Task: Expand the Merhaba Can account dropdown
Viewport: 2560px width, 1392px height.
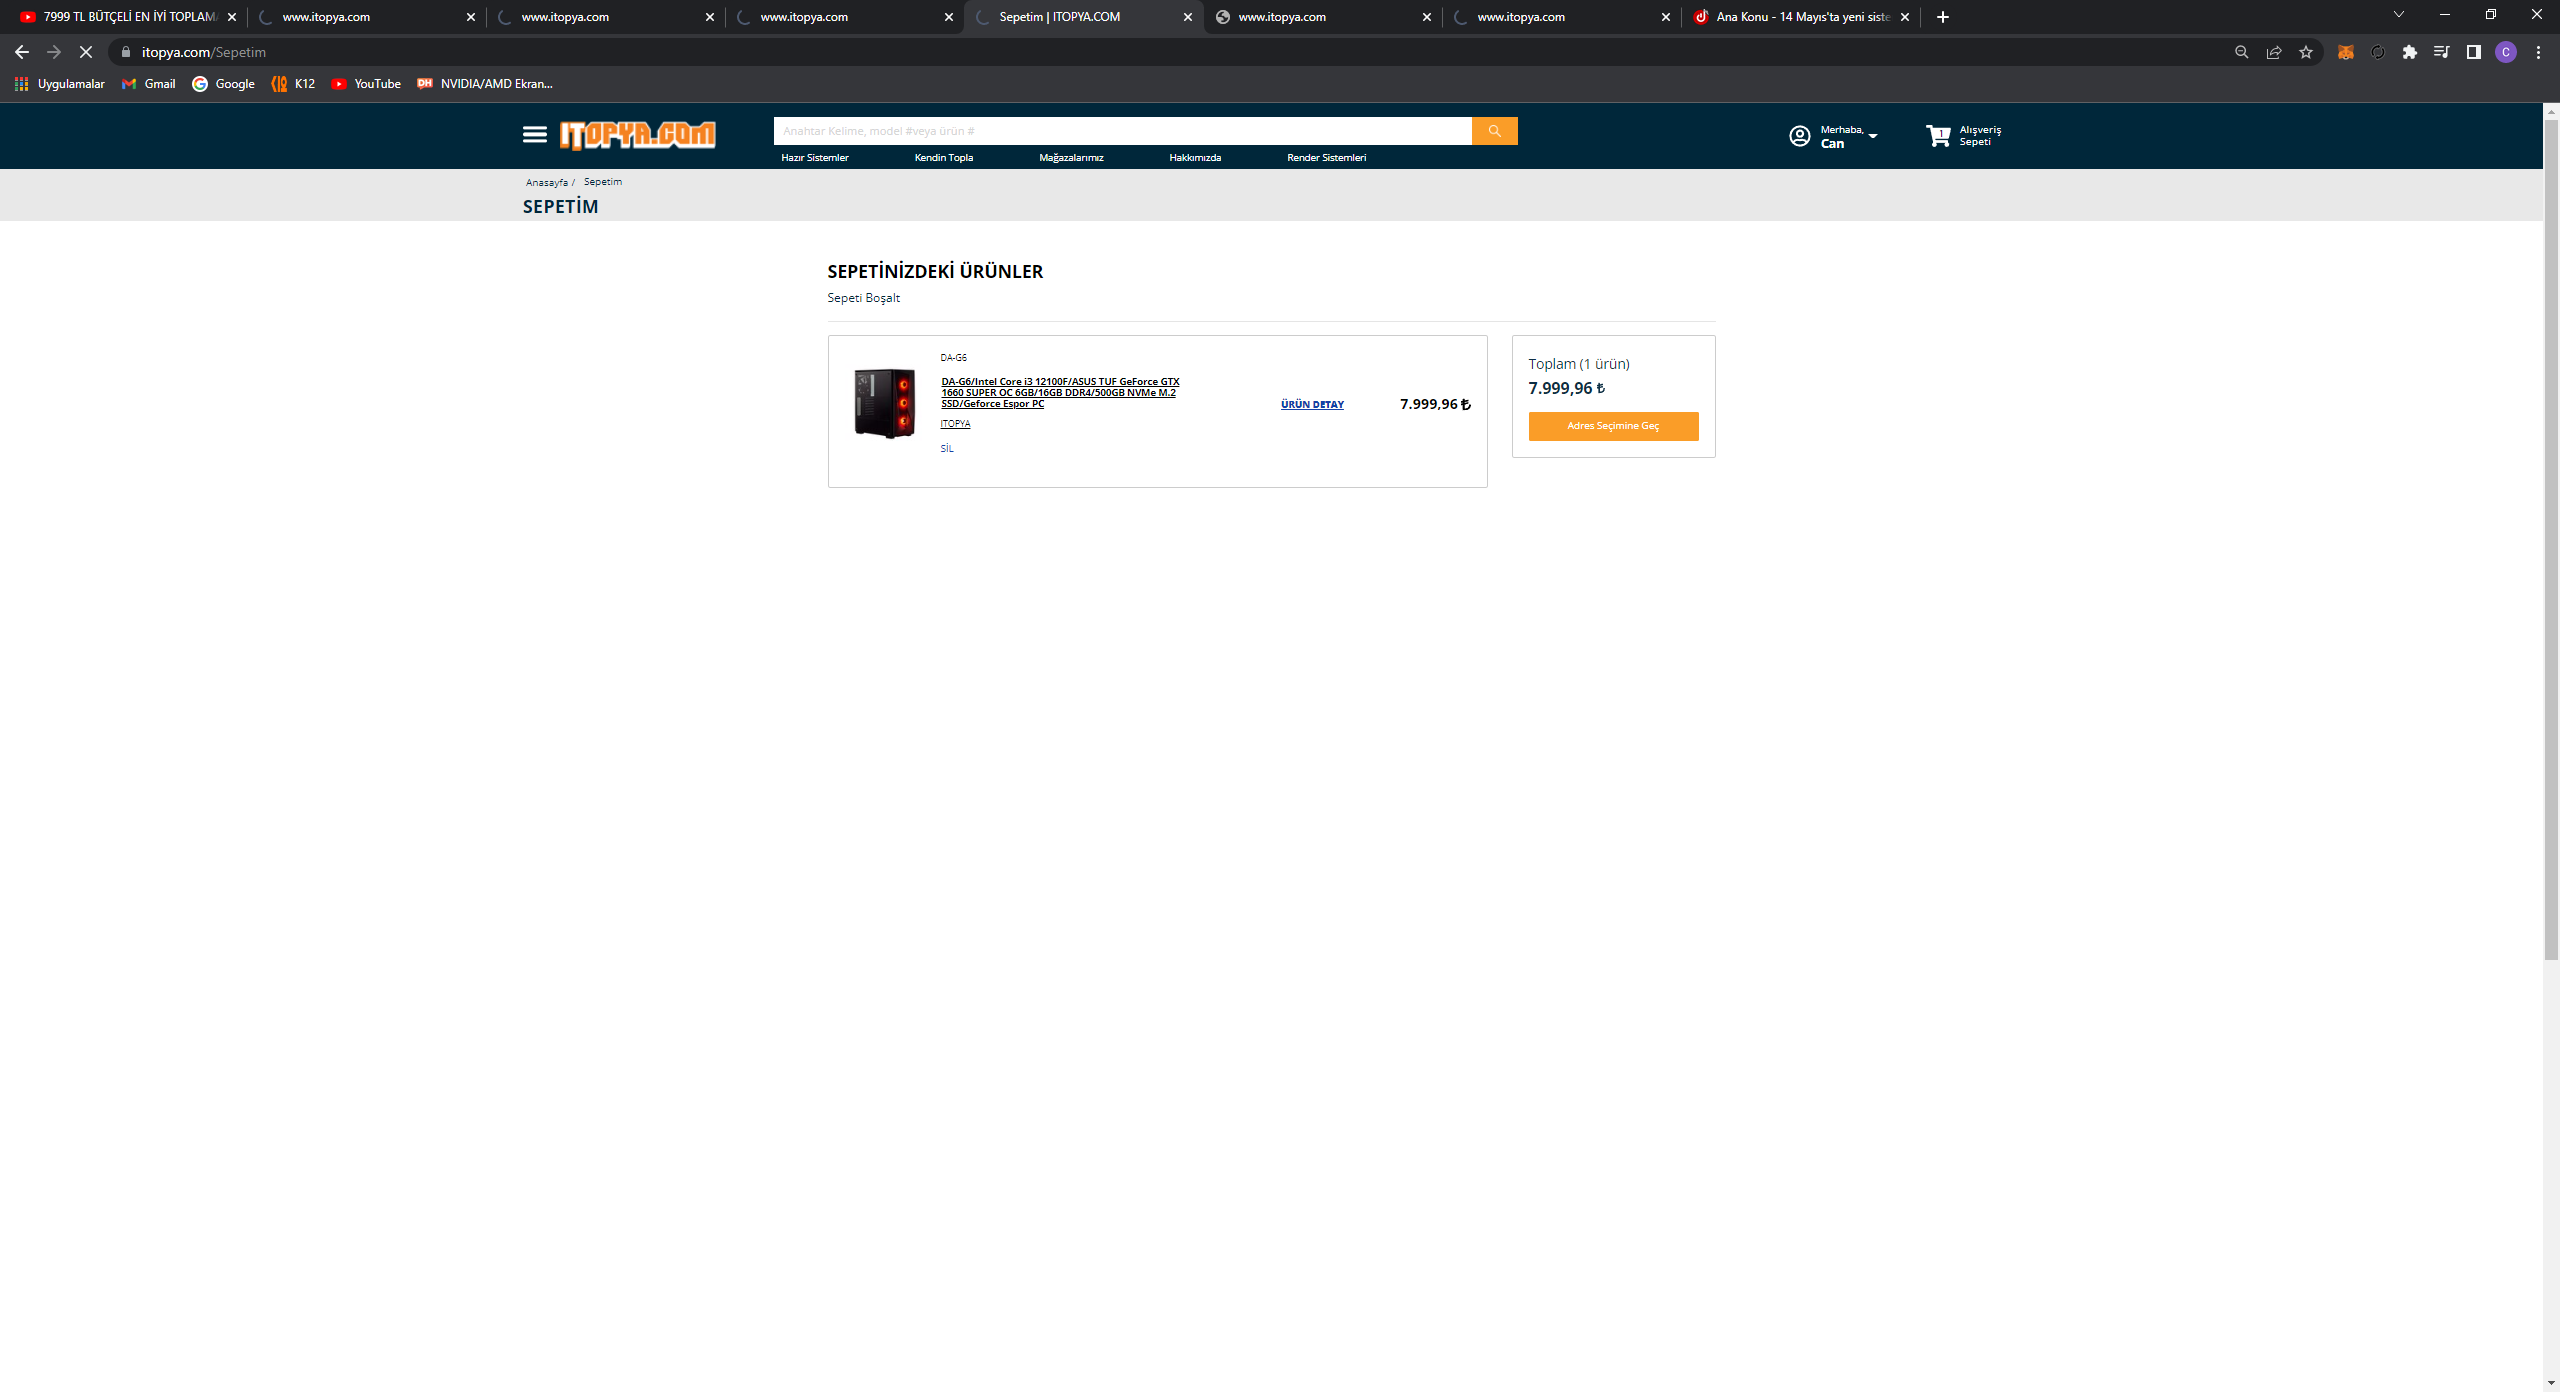Action: (1873, 136)
